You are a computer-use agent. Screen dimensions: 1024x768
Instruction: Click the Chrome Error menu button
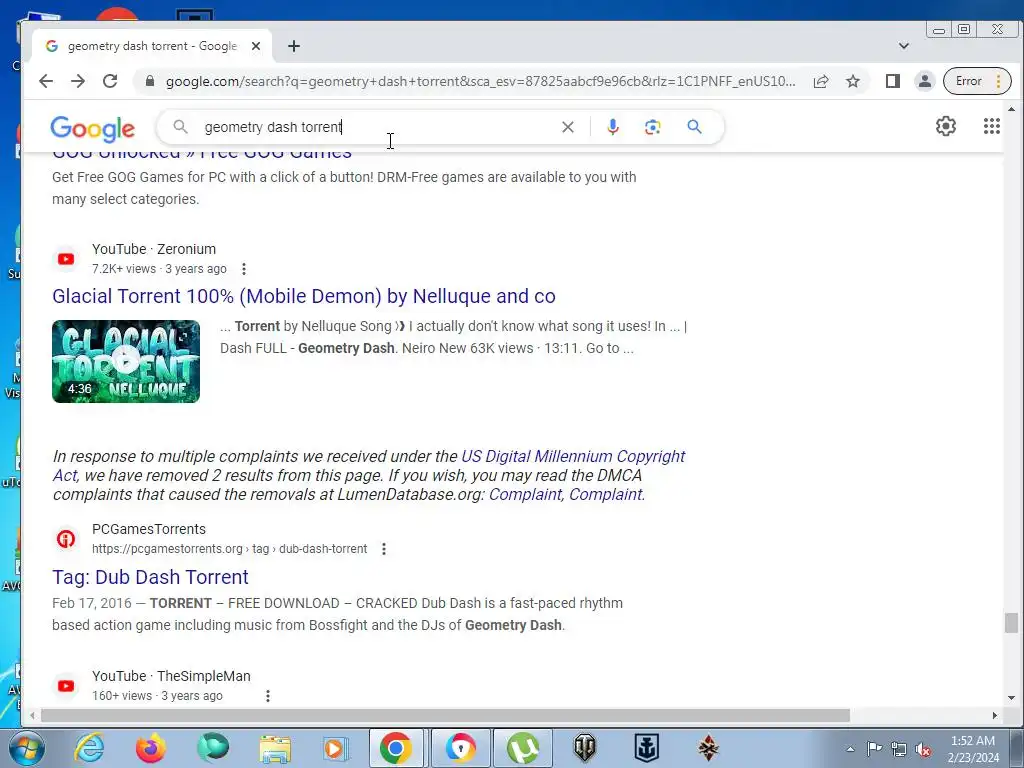pos(977,81)
